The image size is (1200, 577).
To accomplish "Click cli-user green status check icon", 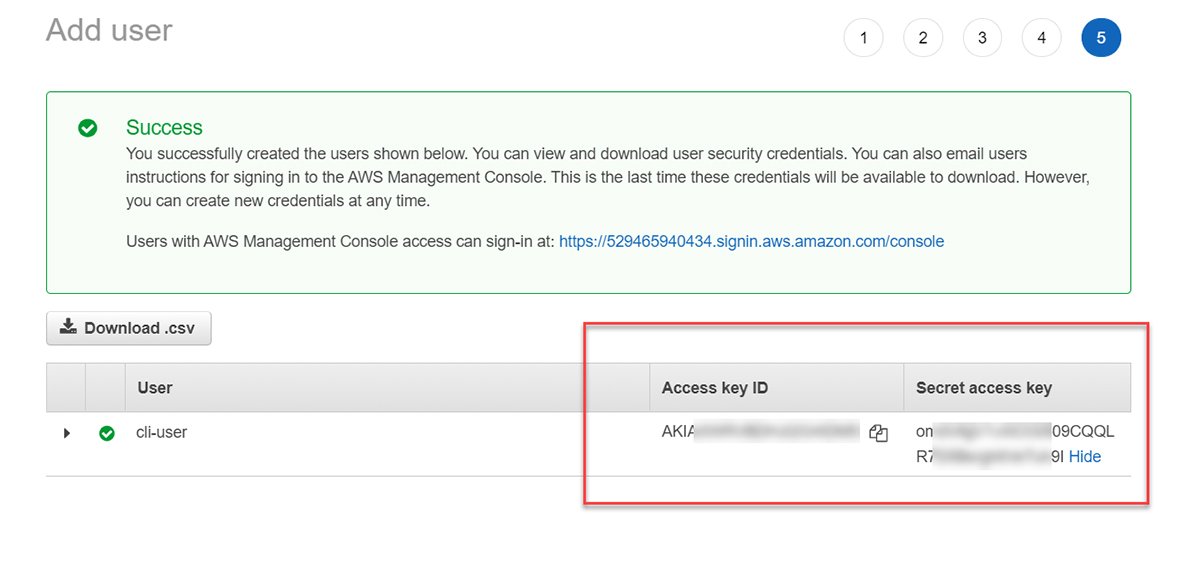I will pos(107,434).
